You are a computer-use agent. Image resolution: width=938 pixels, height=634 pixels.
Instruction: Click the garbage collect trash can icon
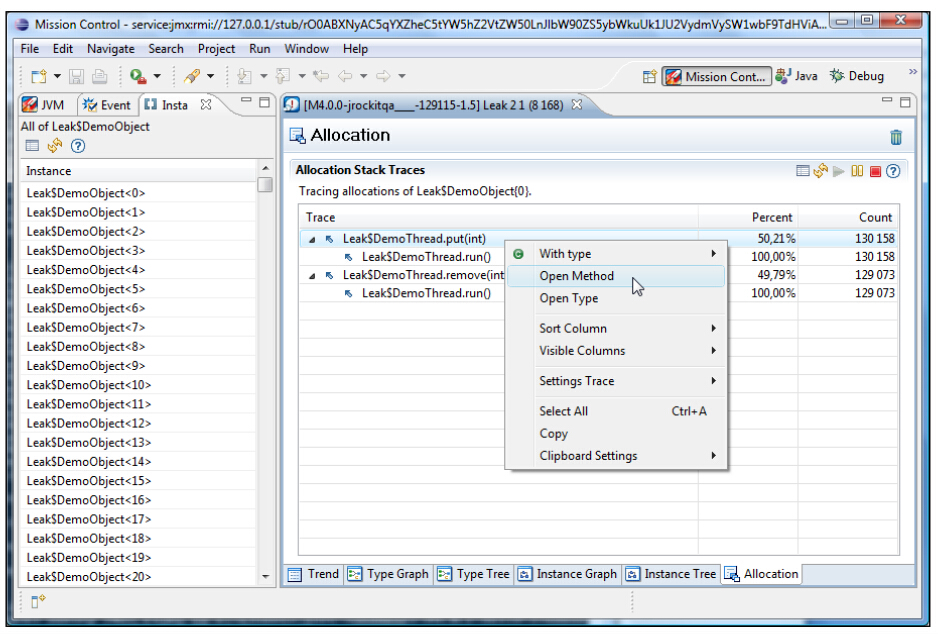pyautogui.click(x=895, y=137)
